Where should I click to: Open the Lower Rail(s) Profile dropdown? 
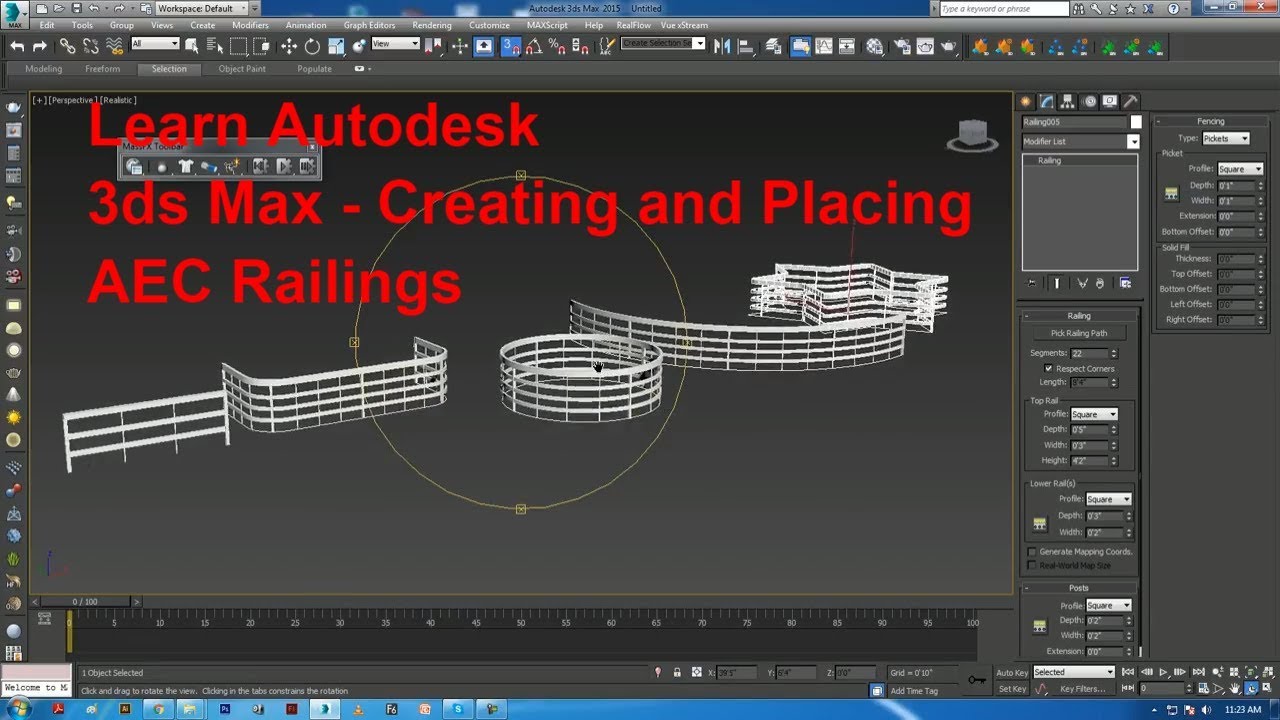1108,499
